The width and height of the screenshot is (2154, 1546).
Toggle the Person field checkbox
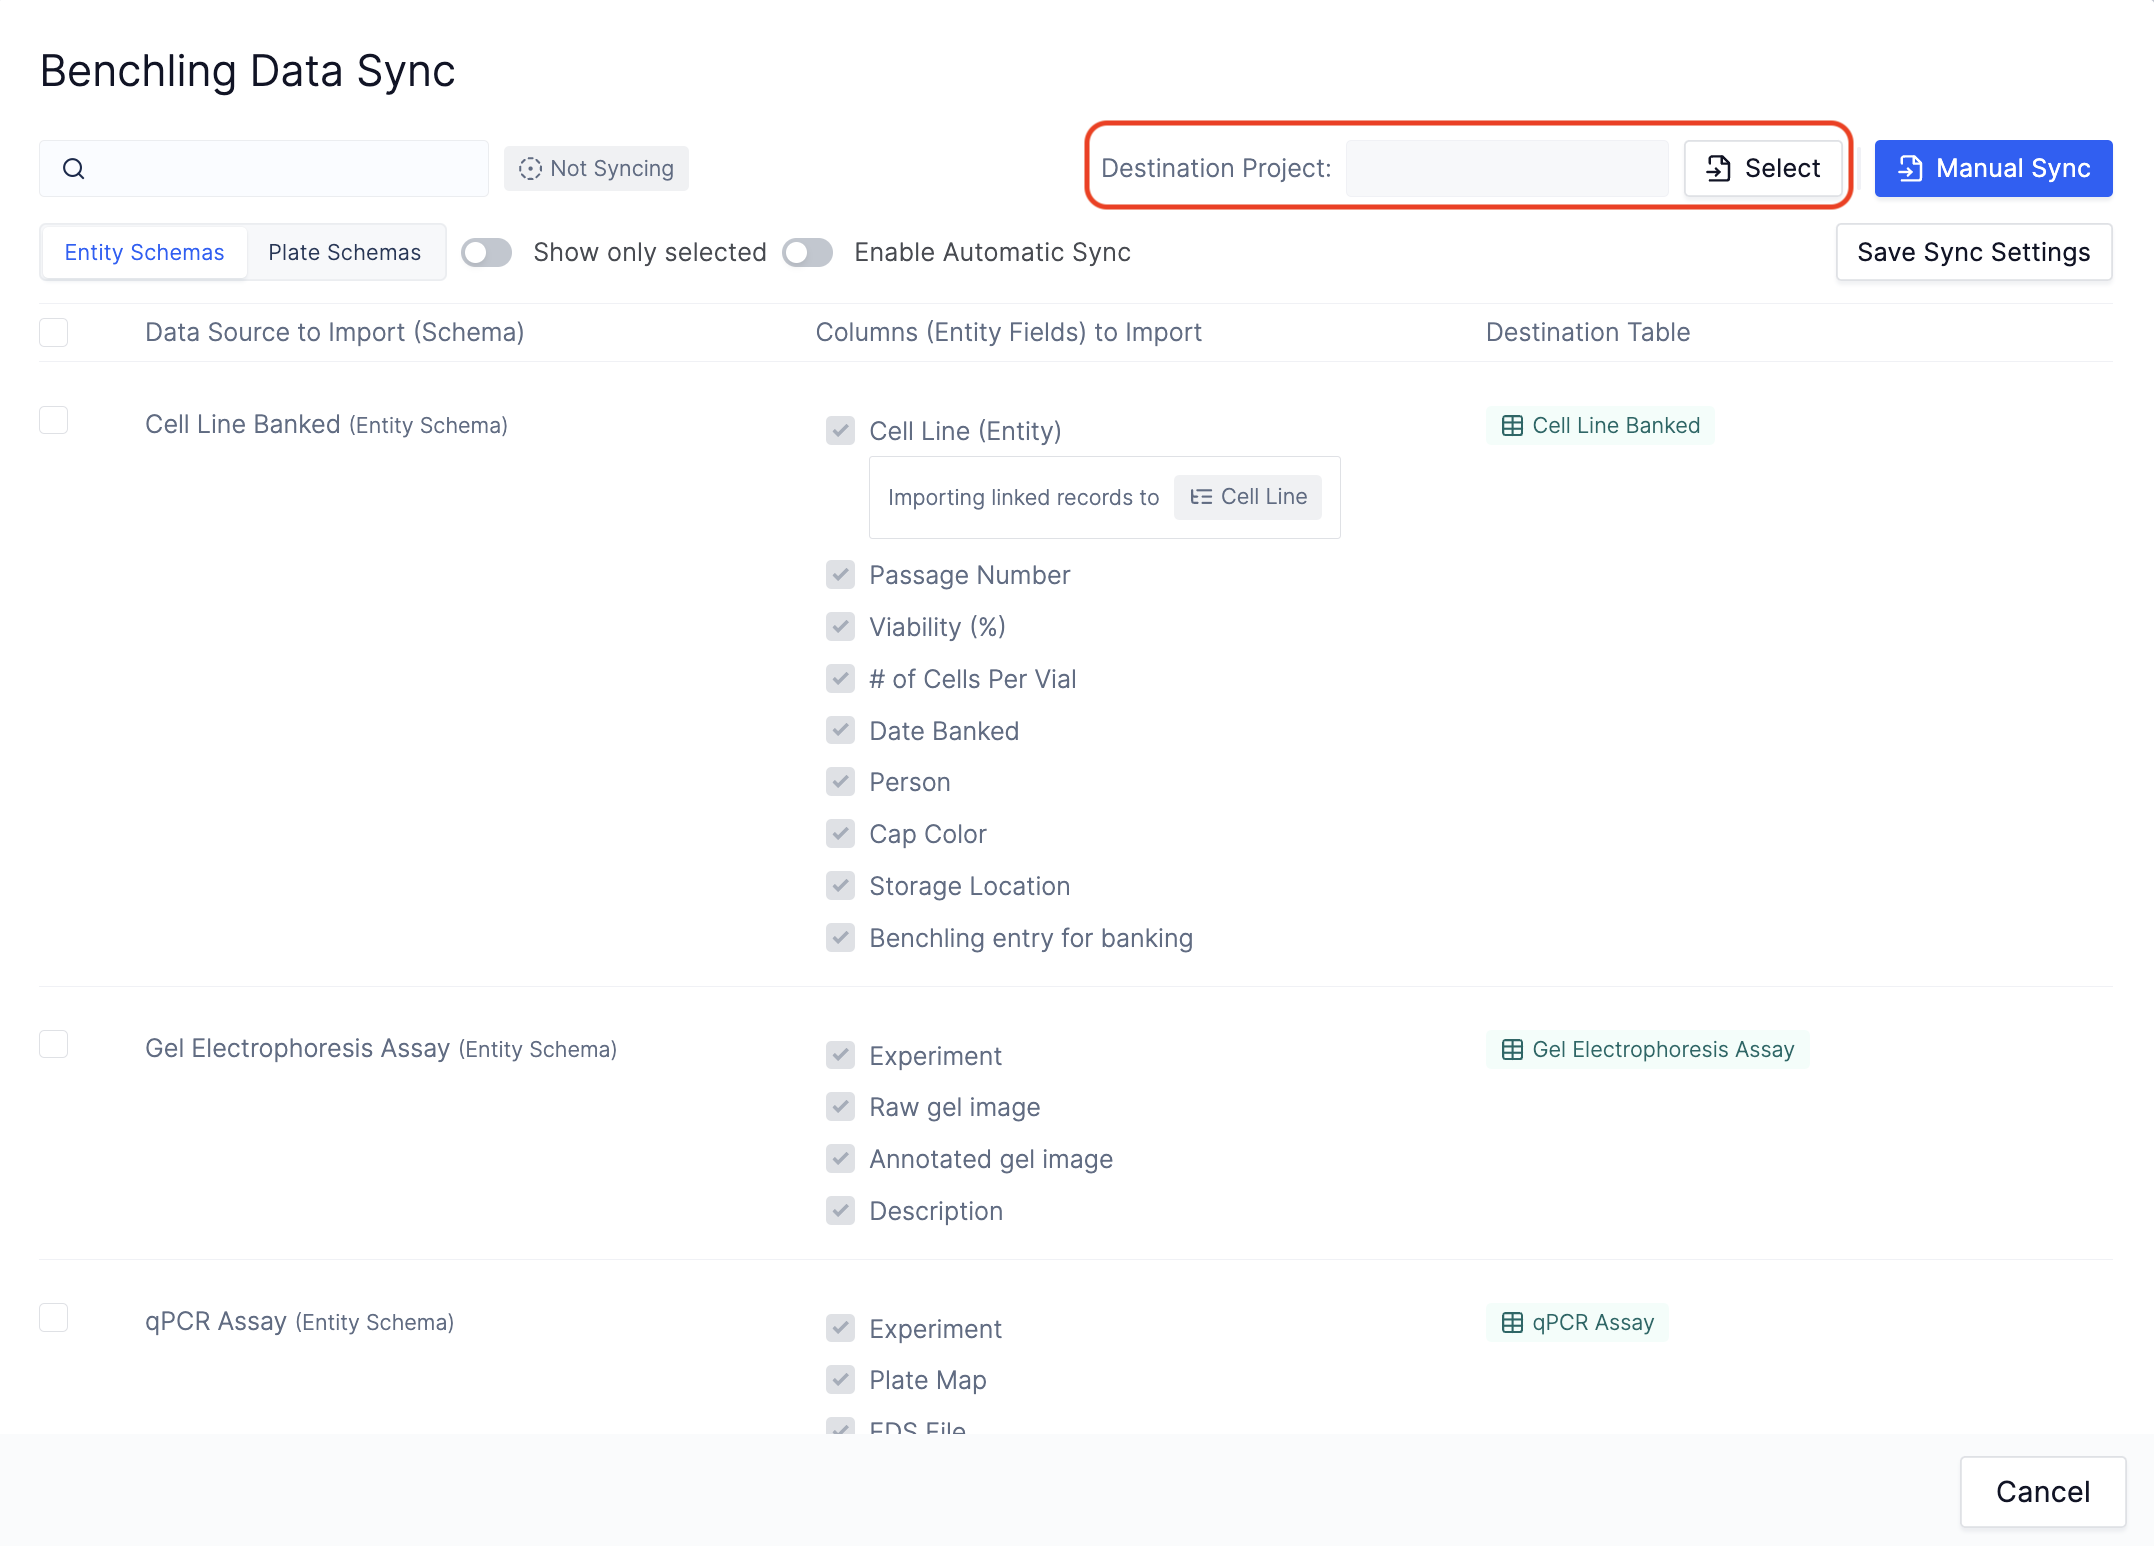click(840, 782)
